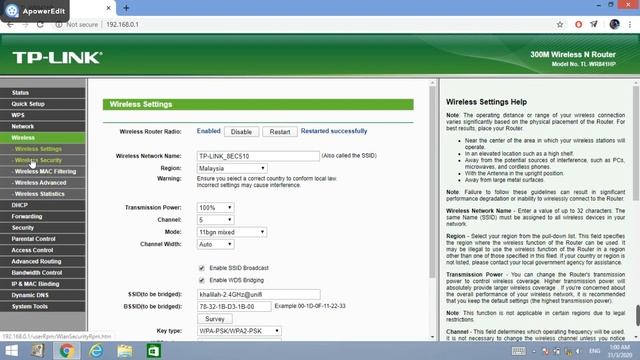
Task: Open Chrome three-dot menu
Action: click(x=630, y=24)
